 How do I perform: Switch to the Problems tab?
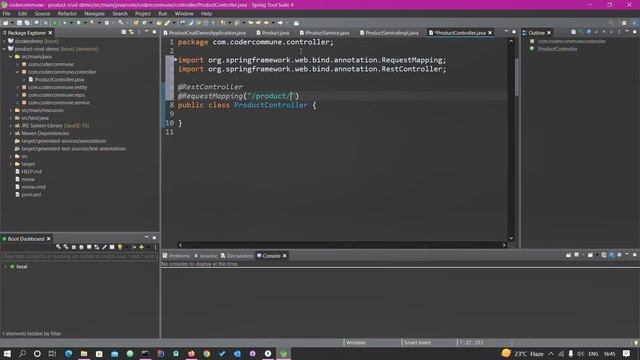point(176,256)
